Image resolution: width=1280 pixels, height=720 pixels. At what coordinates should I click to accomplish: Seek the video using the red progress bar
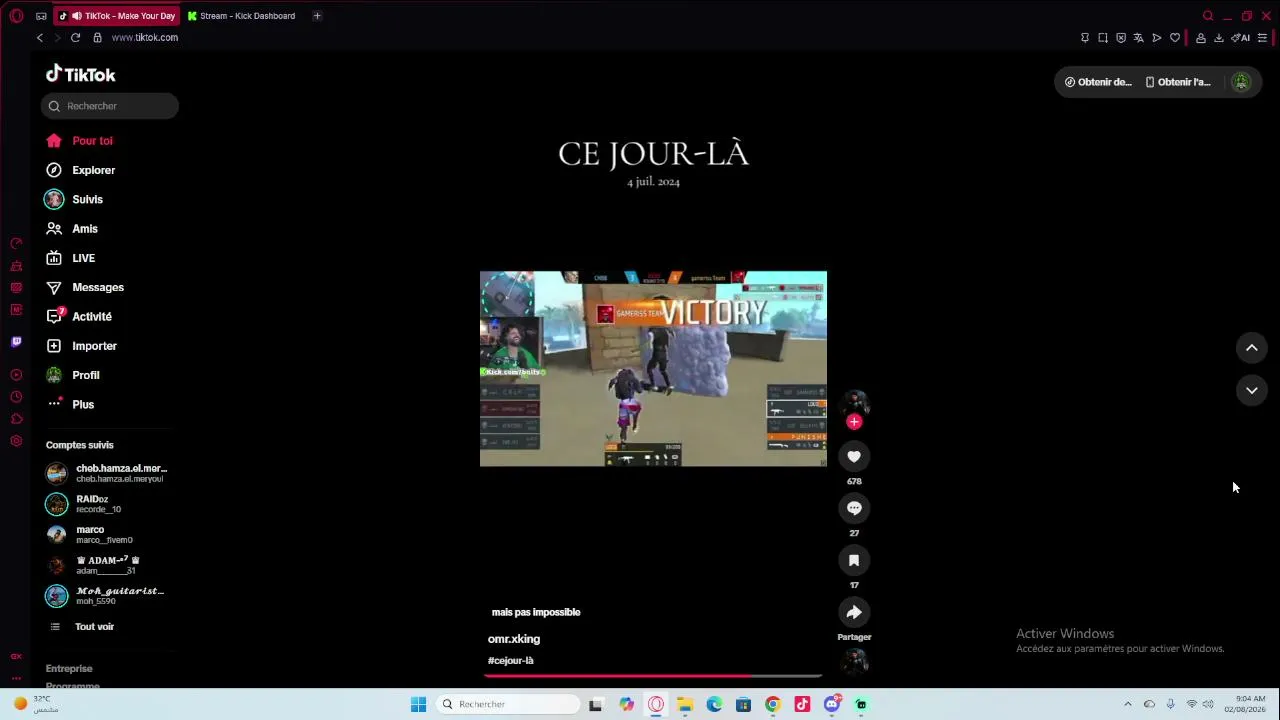coord(653,676)
